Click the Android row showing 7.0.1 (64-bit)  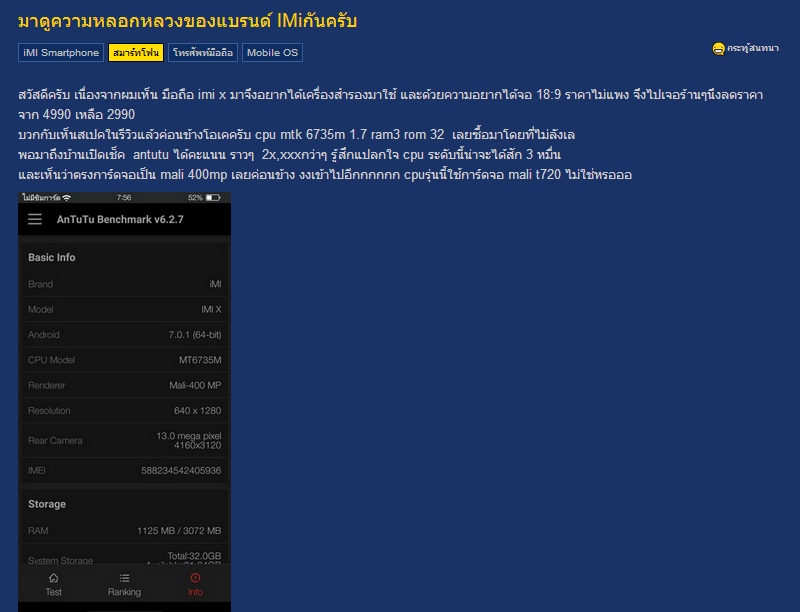tap(124, 335)
